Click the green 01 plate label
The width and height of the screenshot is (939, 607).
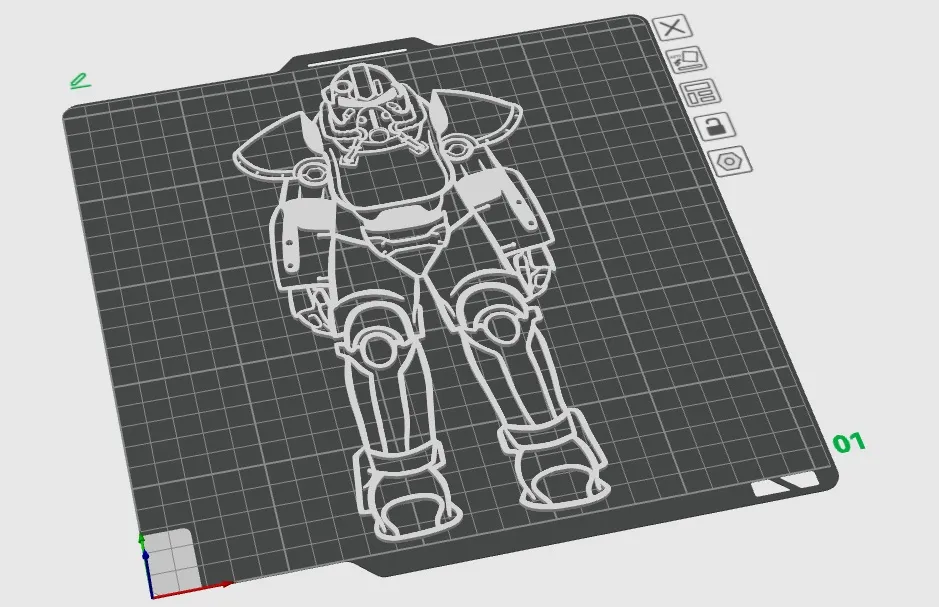pyautogui.click(x=849, y=443)
